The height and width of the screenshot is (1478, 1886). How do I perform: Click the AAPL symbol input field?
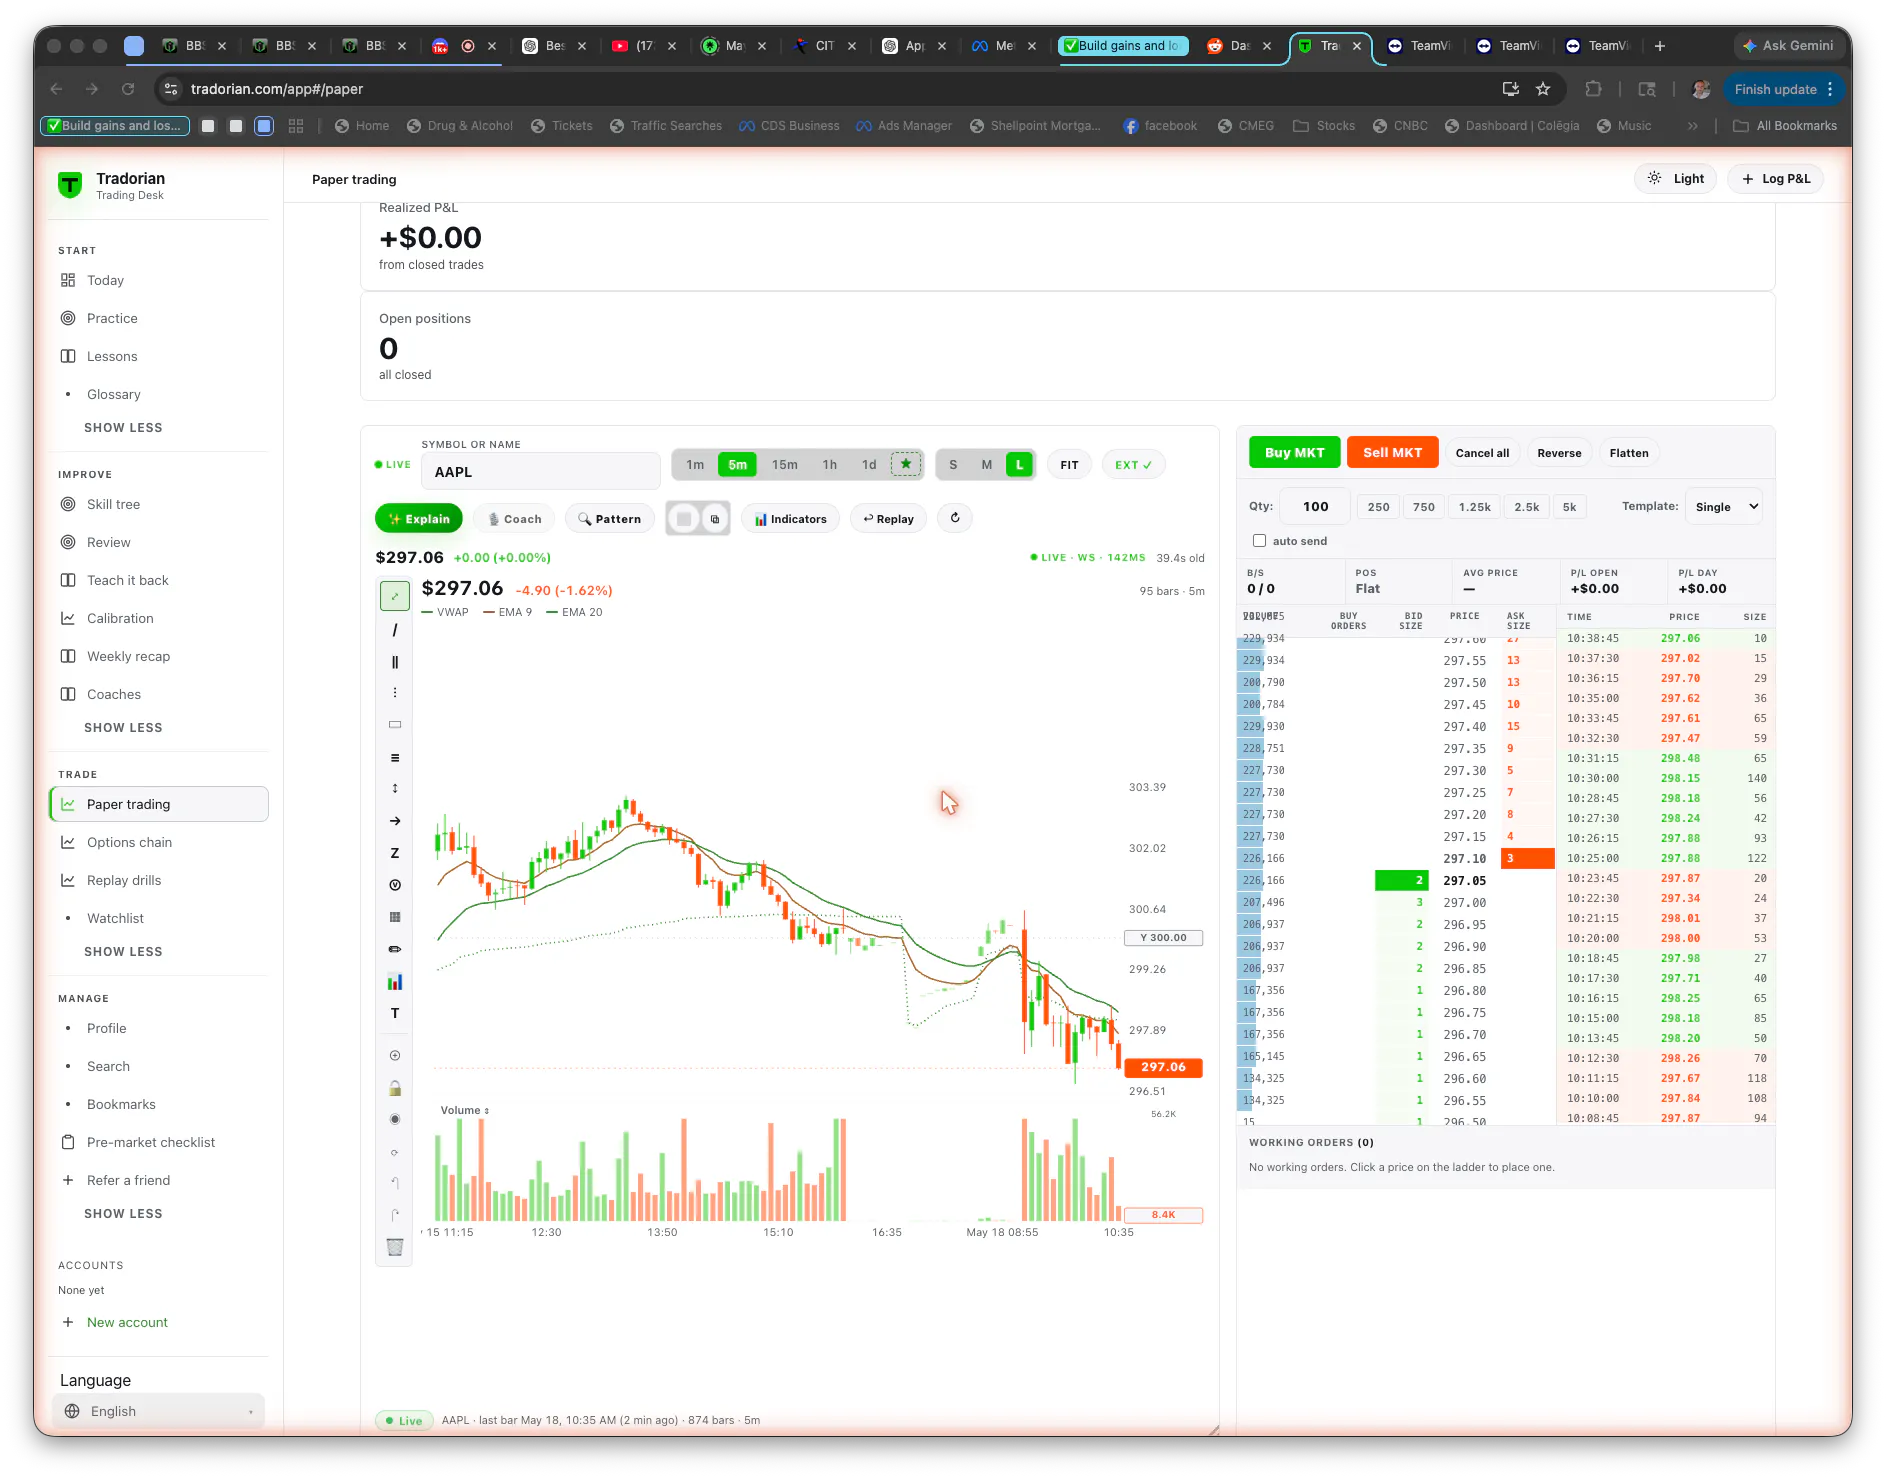[540, 472]
